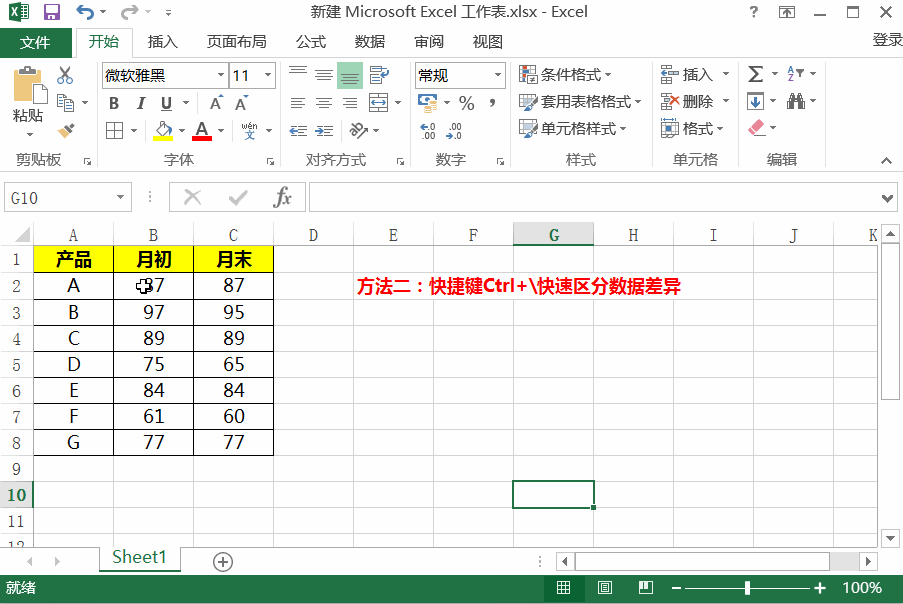
Task: Click the Fill down arrow icon
Action: point(756,102)
